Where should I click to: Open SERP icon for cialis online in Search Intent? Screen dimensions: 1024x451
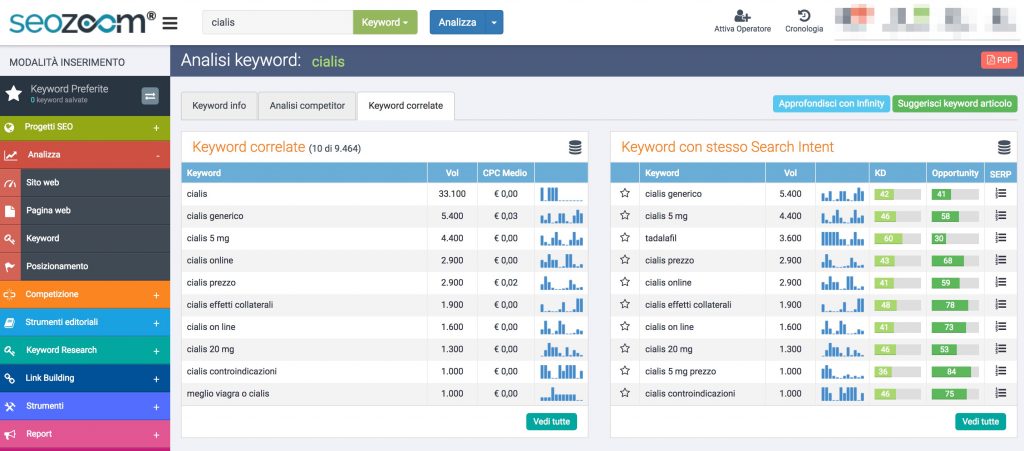1000,282
